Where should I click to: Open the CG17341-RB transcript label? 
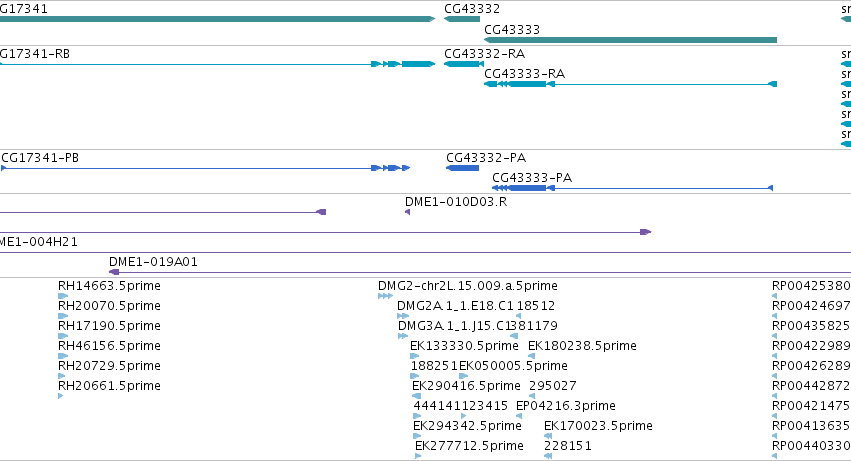point(35,54)
